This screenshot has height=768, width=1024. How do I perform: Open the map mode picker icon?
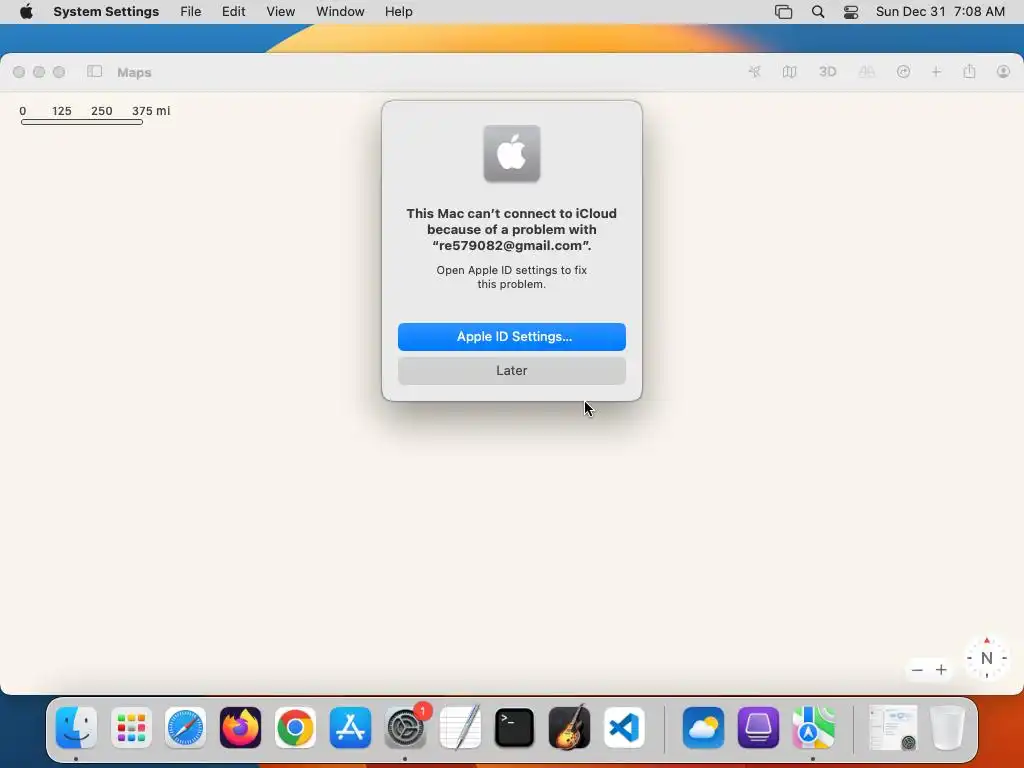pos(790,72)
